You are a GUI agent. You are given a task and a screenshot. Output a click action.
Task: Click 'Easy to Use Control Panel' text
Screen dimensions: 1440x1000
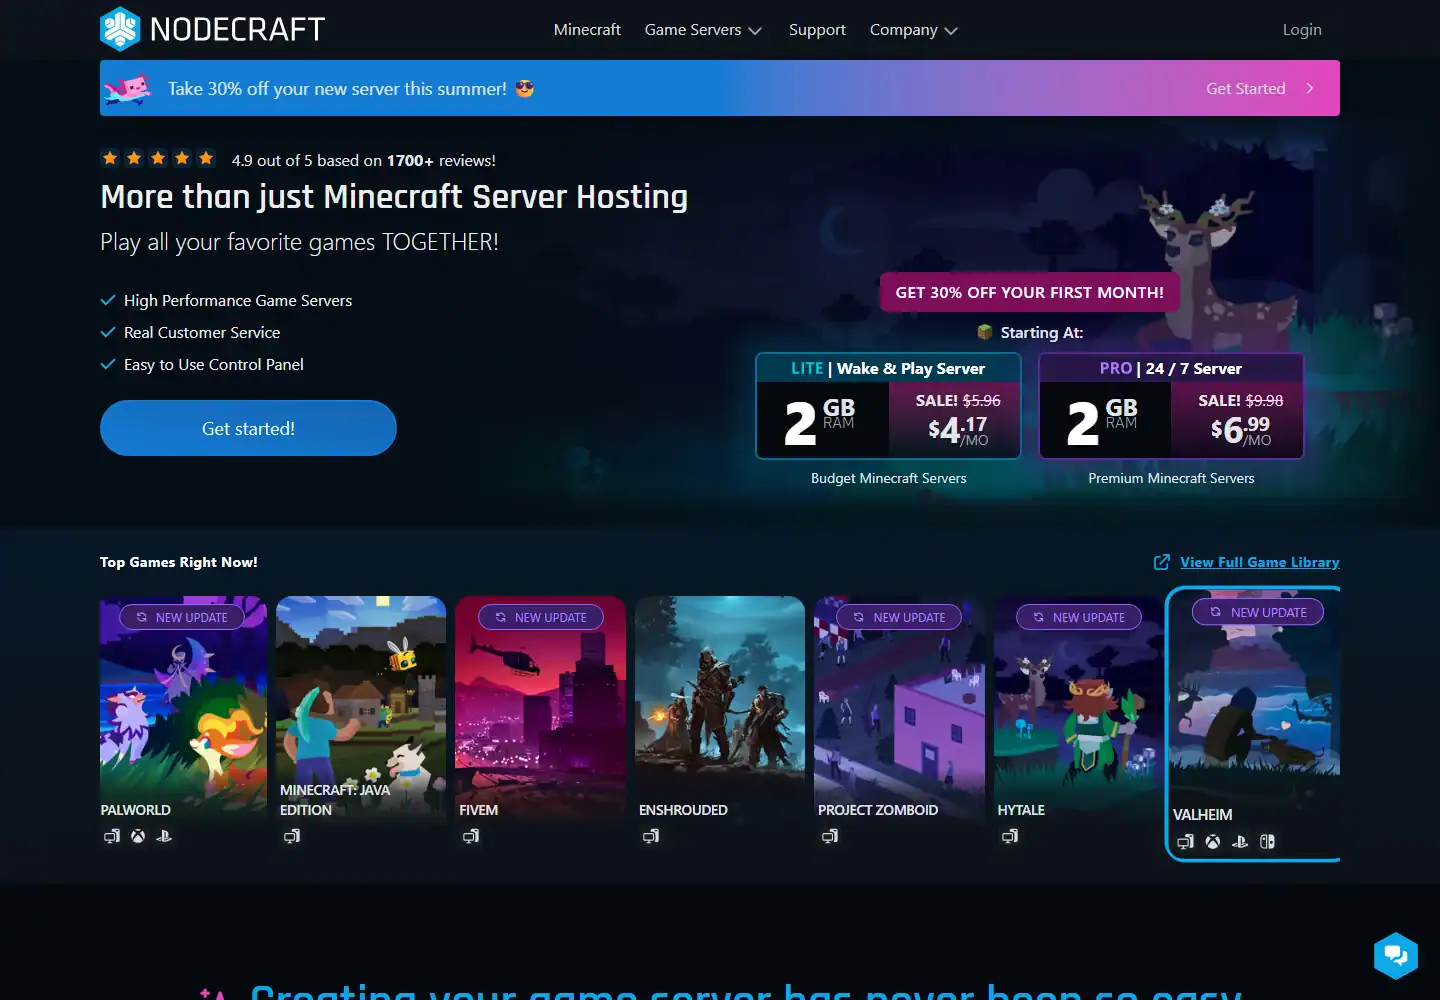click(214, 364)
